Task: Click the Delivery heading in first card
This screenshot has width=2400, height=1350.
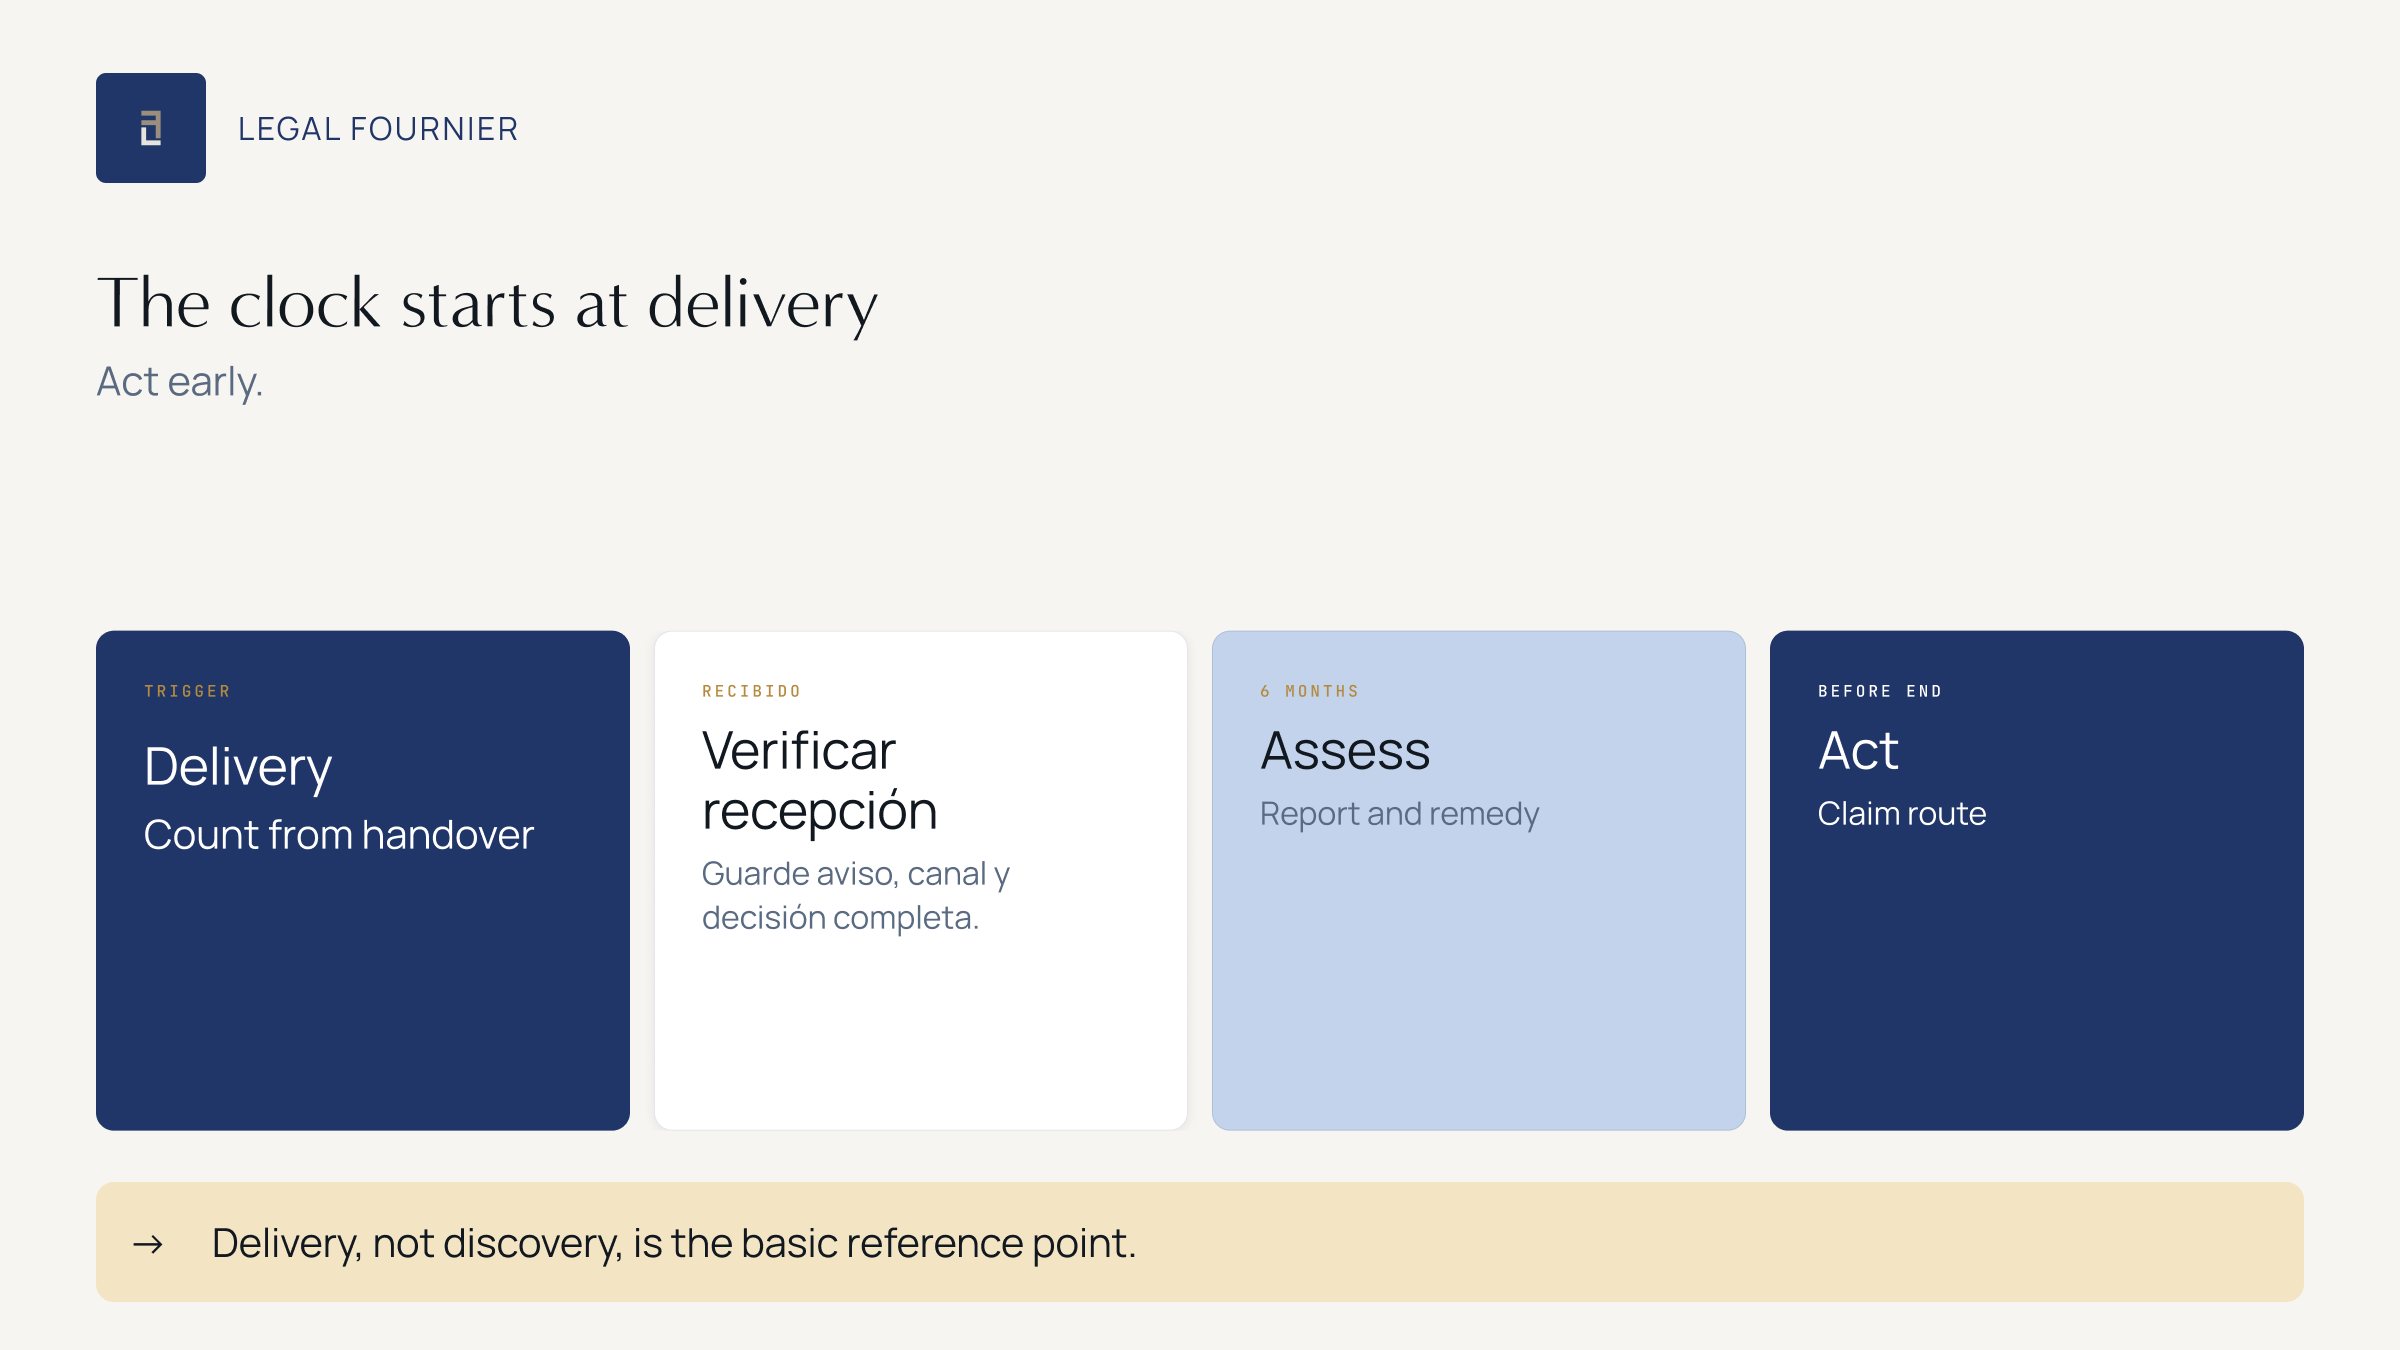Action: point(238,768)
